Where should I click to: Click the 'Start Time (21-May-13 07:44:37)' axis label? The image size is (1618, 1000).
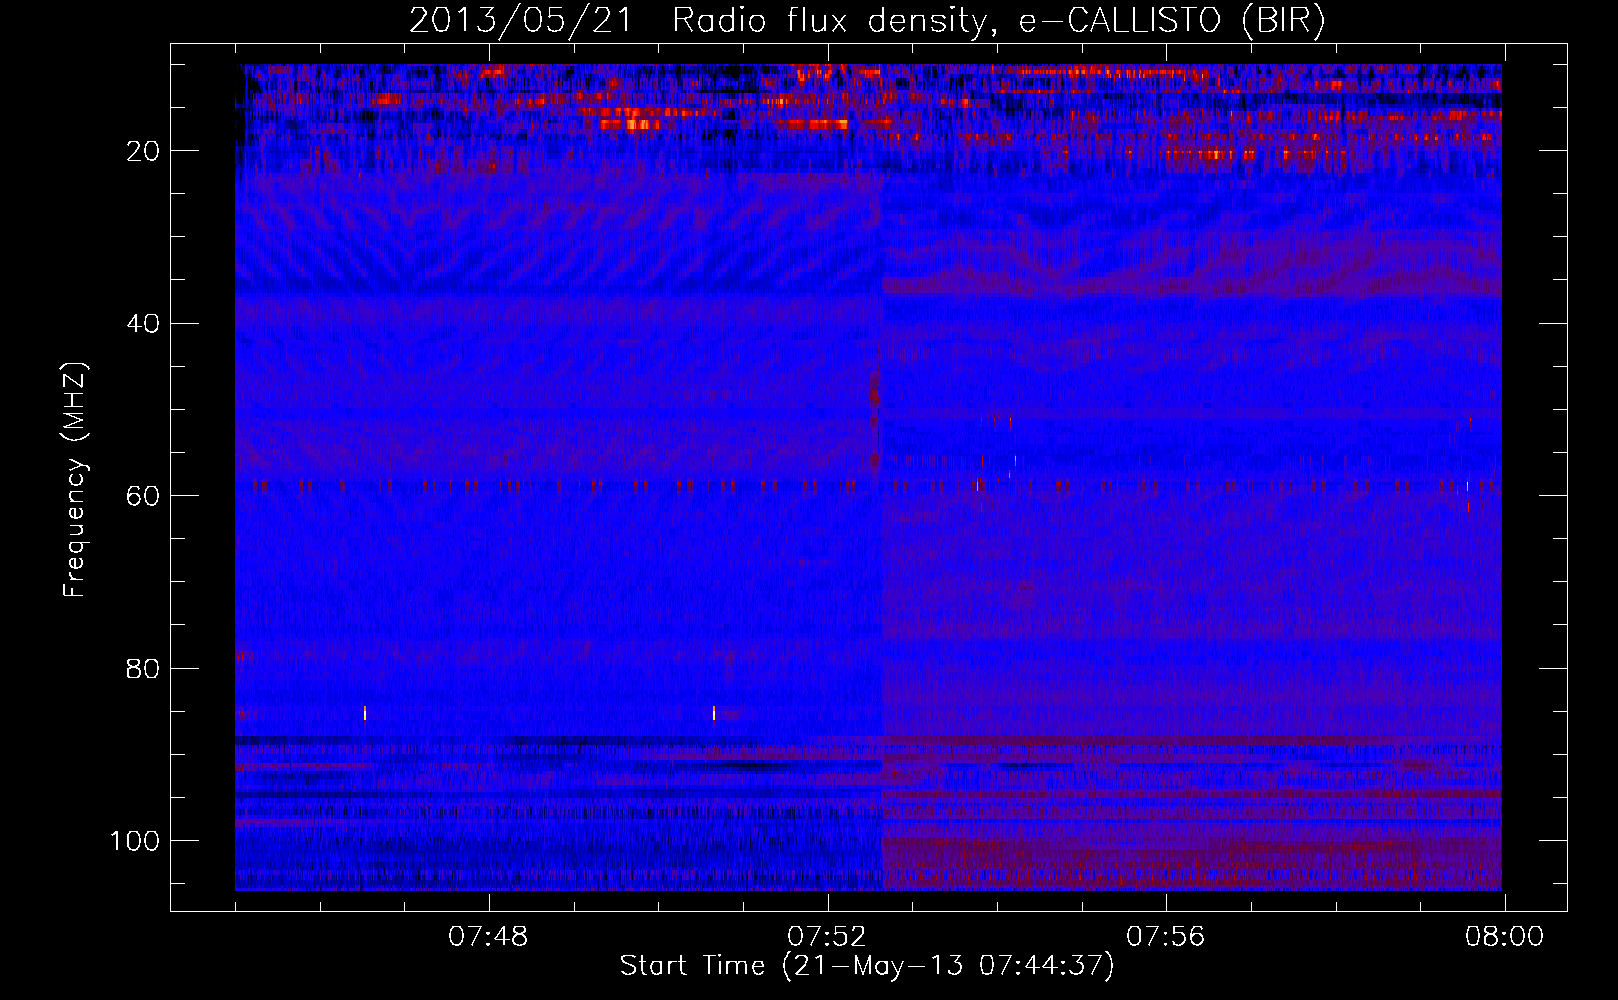(867, 966)
